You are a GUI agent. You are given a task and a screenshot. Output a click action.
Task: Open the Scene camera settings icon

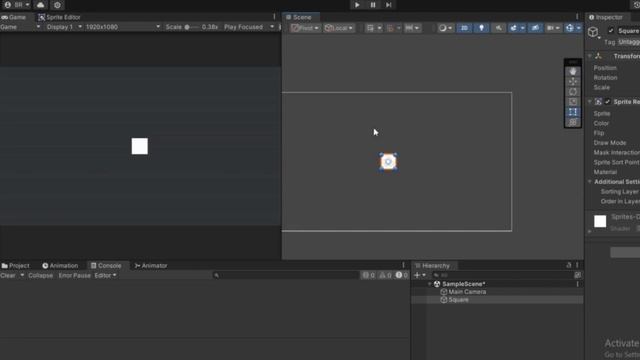pos(553,28)
